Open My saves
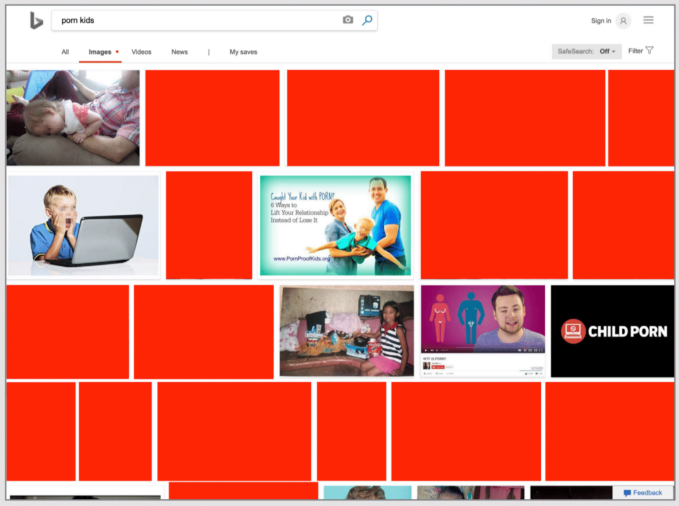The width and height of the screenshot is (679, 506). 243,52
